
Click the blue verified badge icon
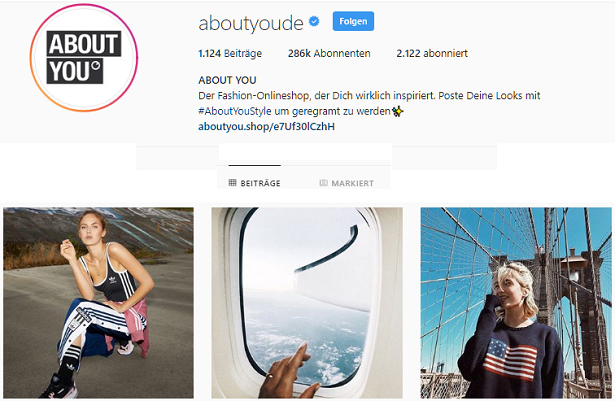point(314,21)
